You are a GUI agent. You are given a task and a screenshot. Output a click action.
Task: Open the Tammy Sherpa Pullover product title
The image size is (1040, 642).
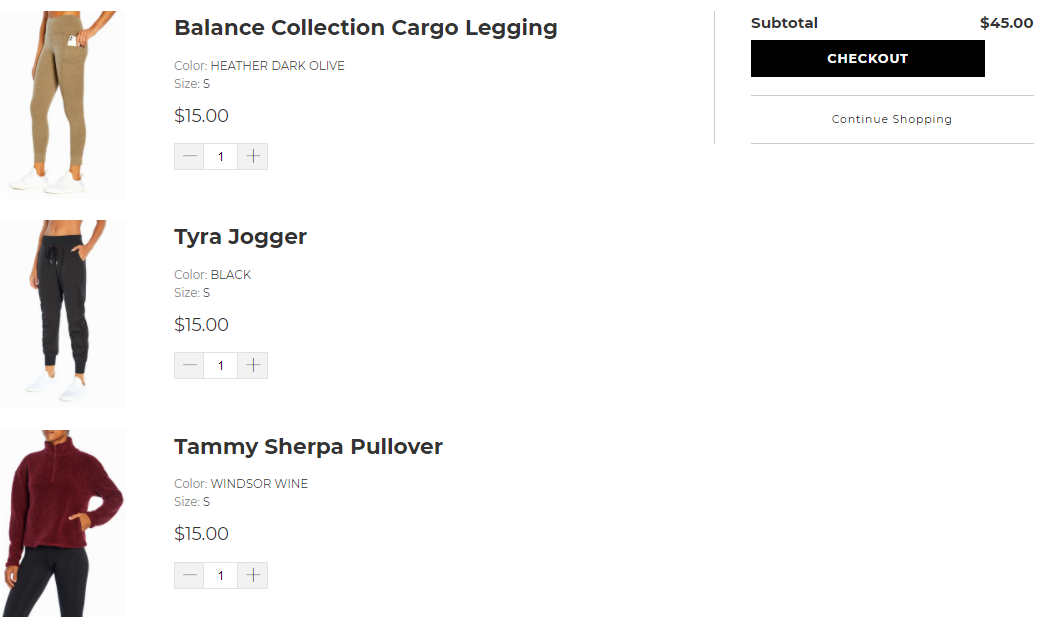tap(308, 447)
